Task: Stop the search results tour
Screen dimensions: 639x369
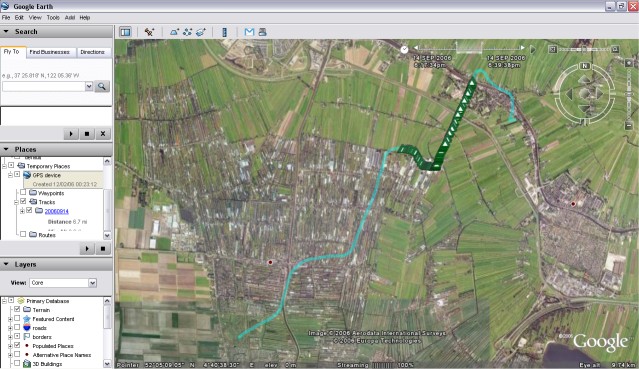Action: coord(87,134)
